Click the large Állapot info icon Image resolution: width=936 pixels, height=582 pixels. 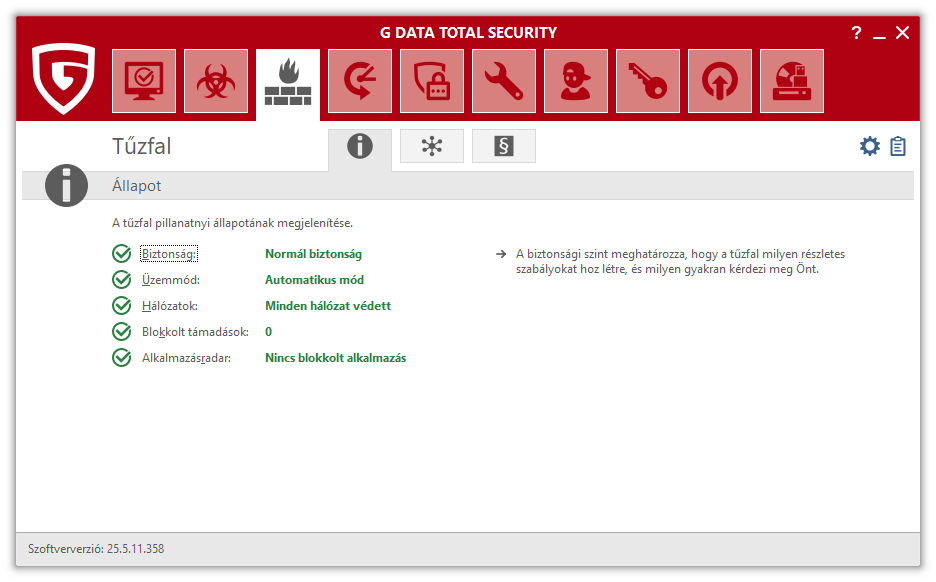pos(66,186)
